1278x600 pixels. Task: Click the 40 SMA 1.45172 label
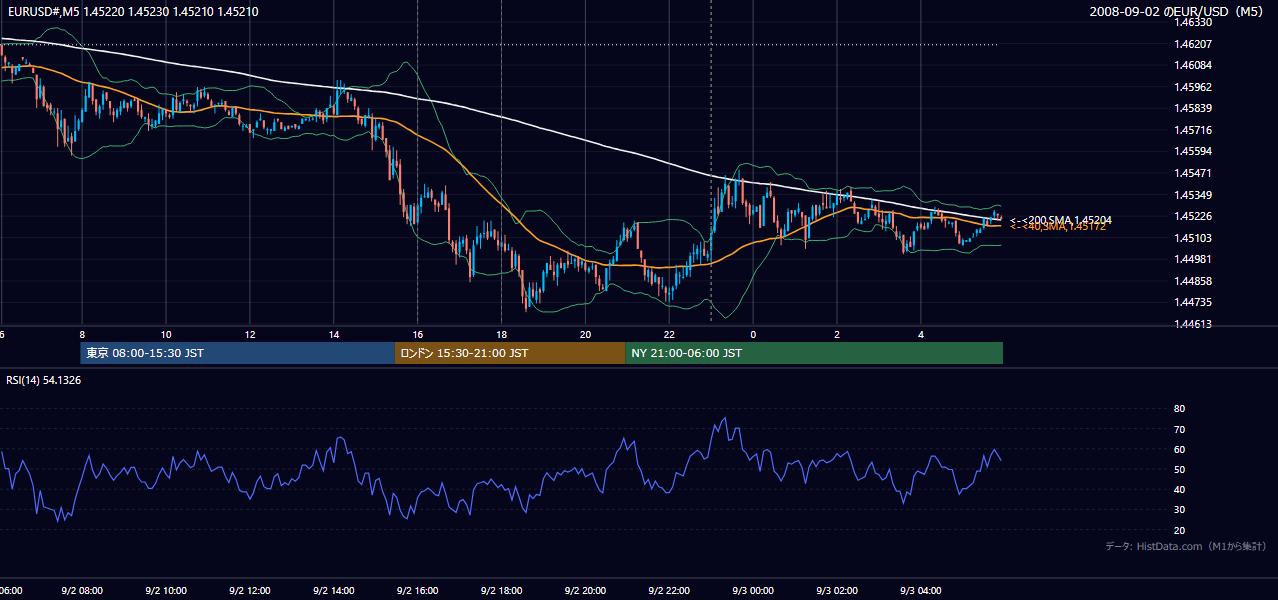[x=1058, y=227]
